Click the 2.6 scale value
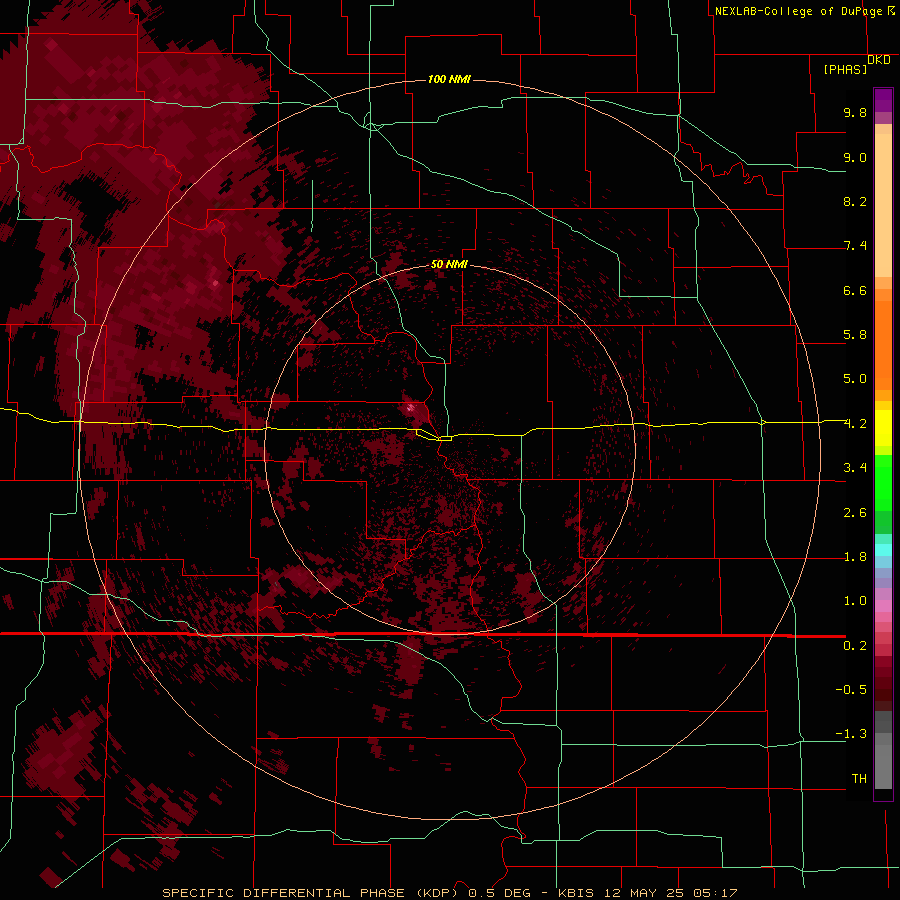The height and width of the screenshot is (900, 900). [x=855, y=513]
